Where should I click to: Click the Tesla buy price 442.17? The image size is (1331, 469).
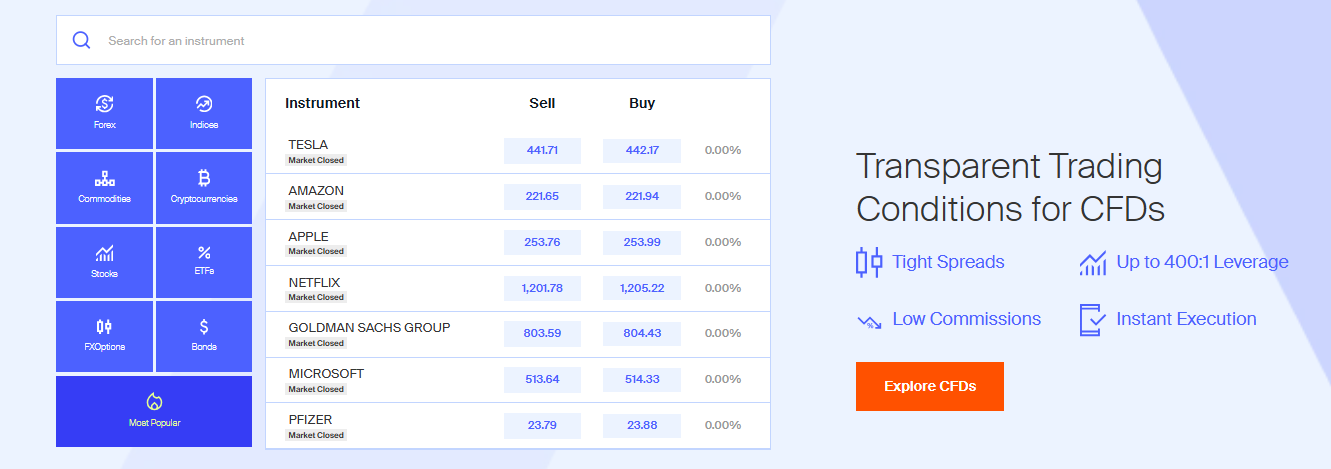tap(641, 150)
